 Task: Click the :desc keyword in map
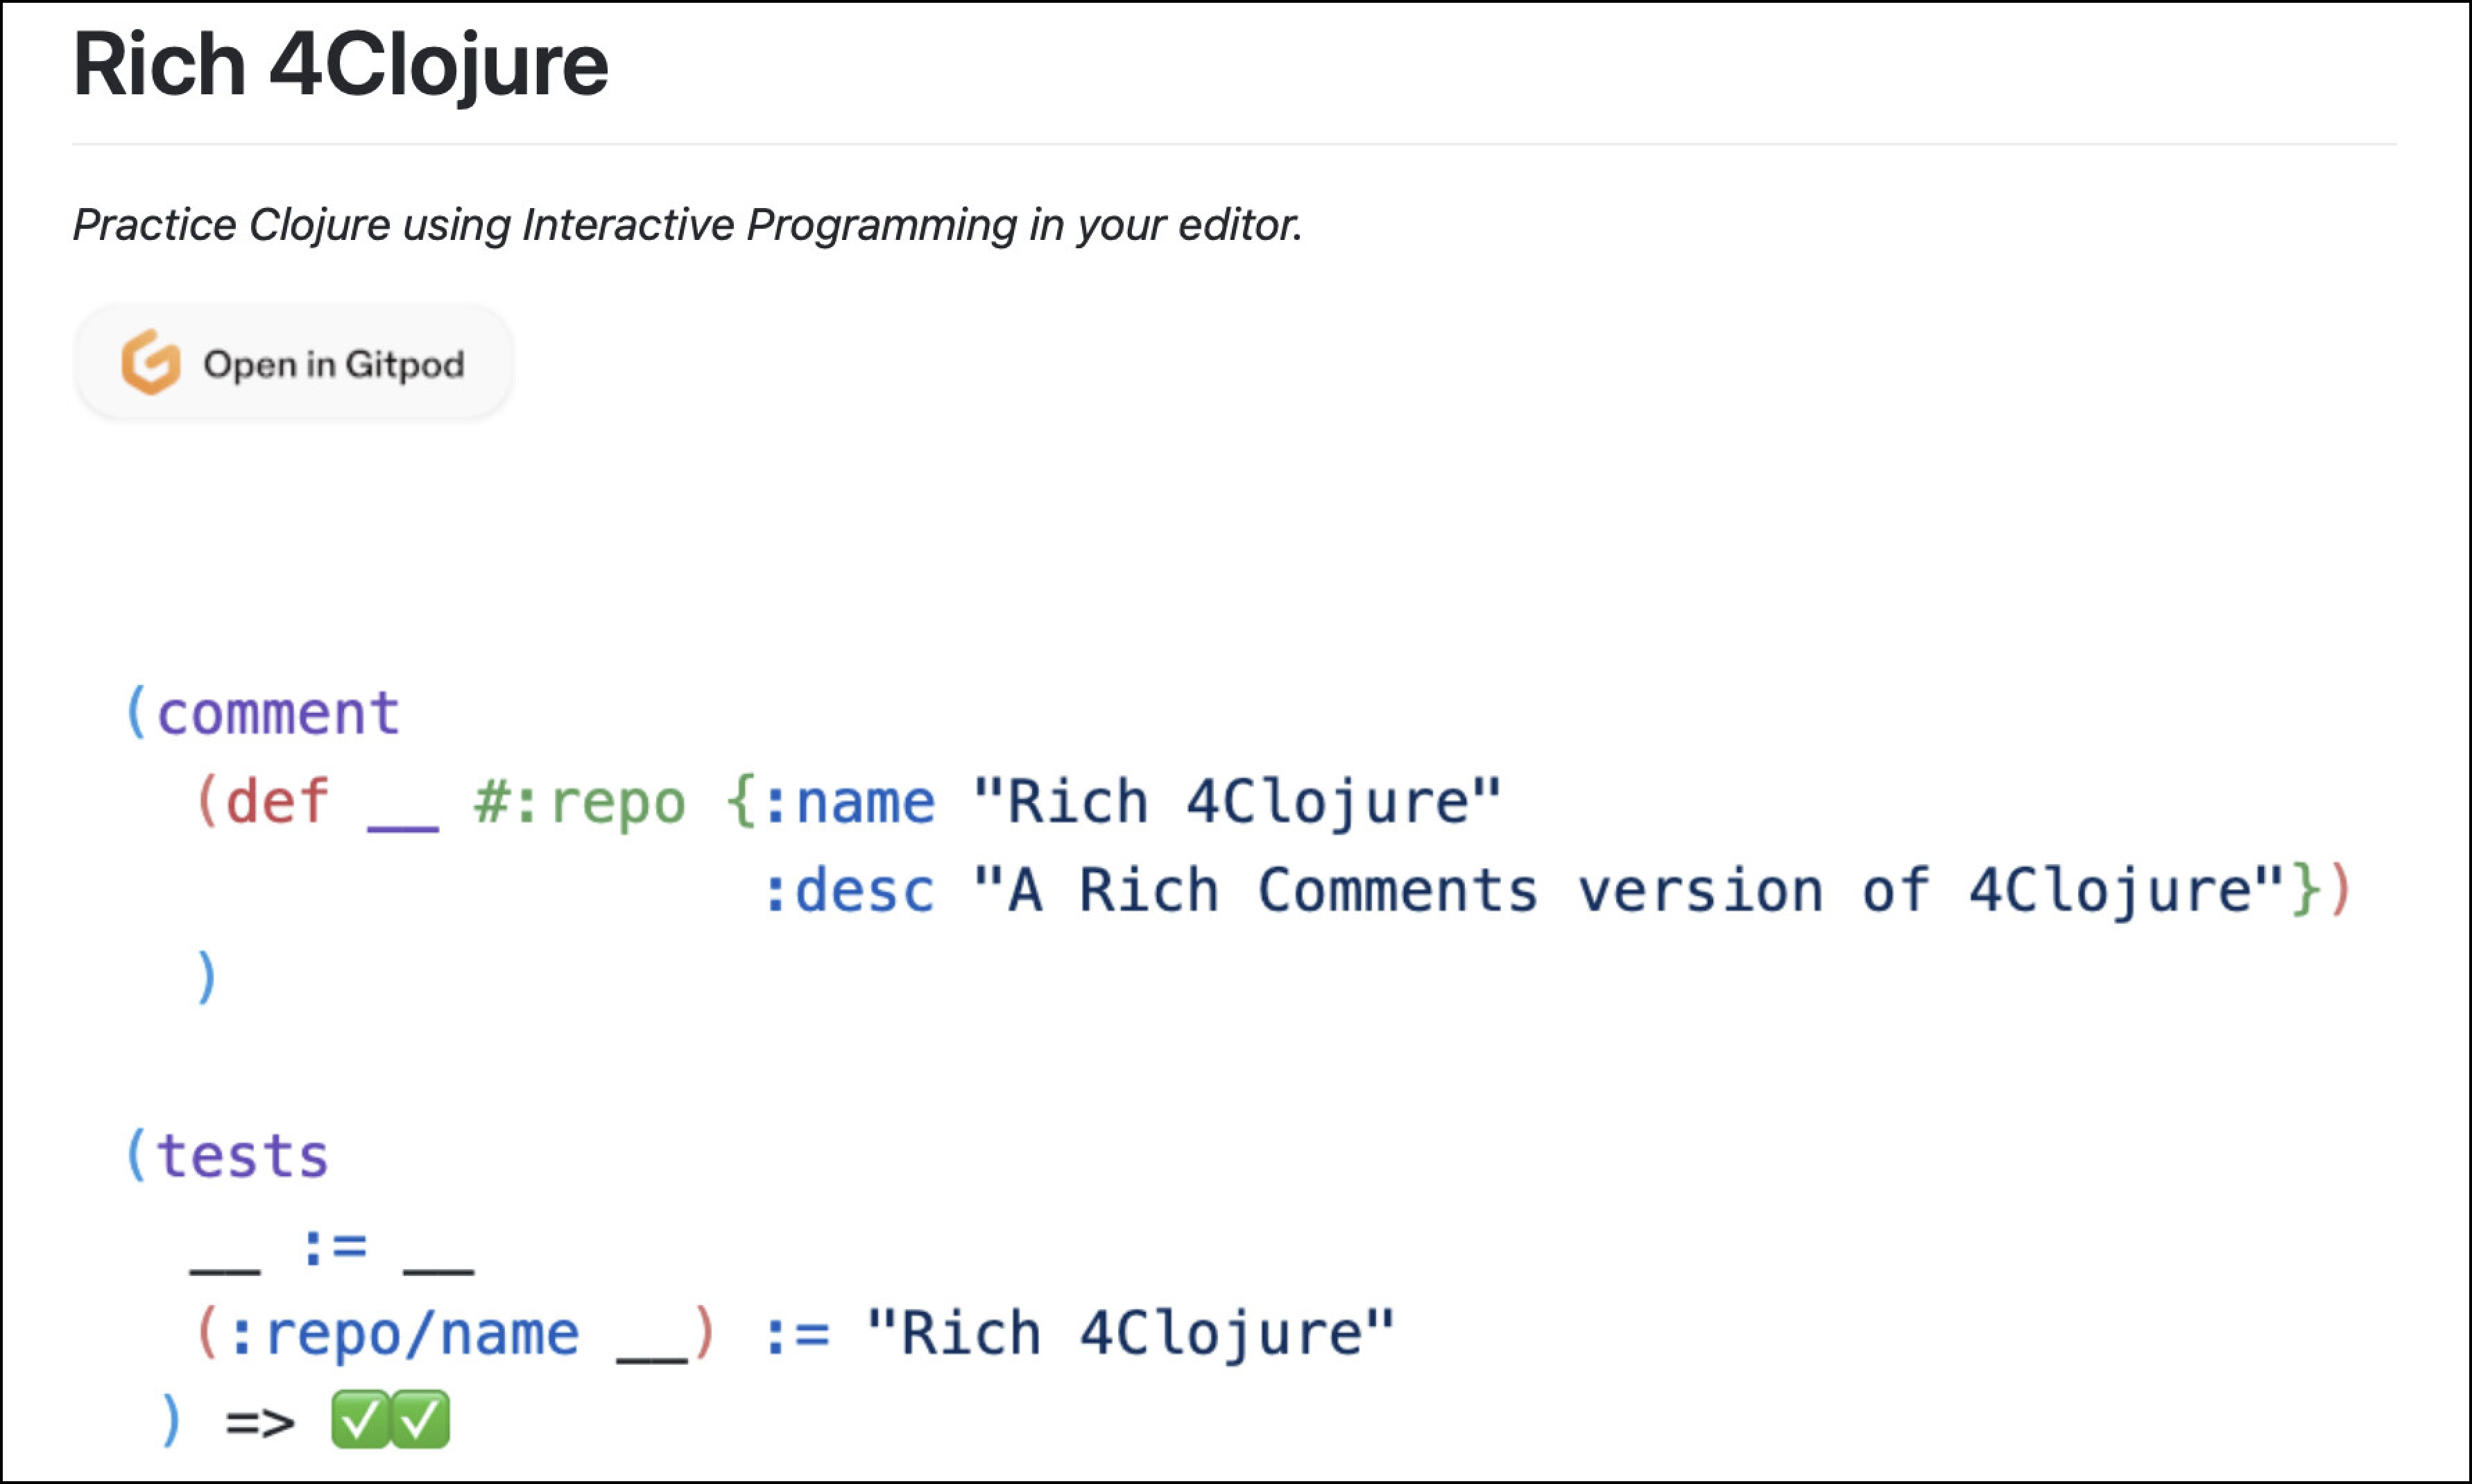click(849, 891)
